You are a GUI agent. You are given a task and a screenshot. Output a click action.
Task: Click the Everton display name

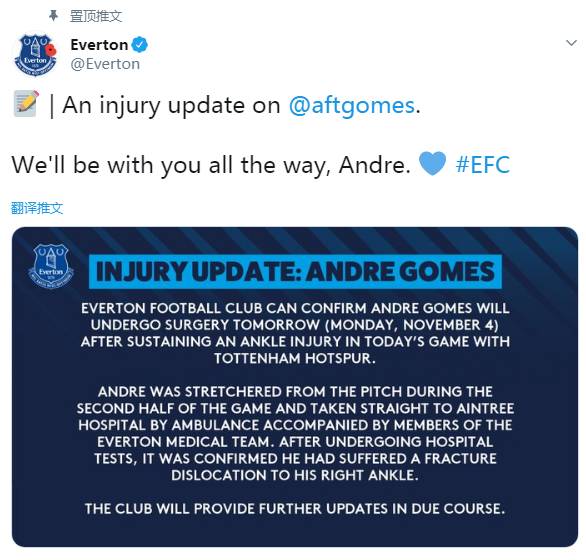click(99, 45)
